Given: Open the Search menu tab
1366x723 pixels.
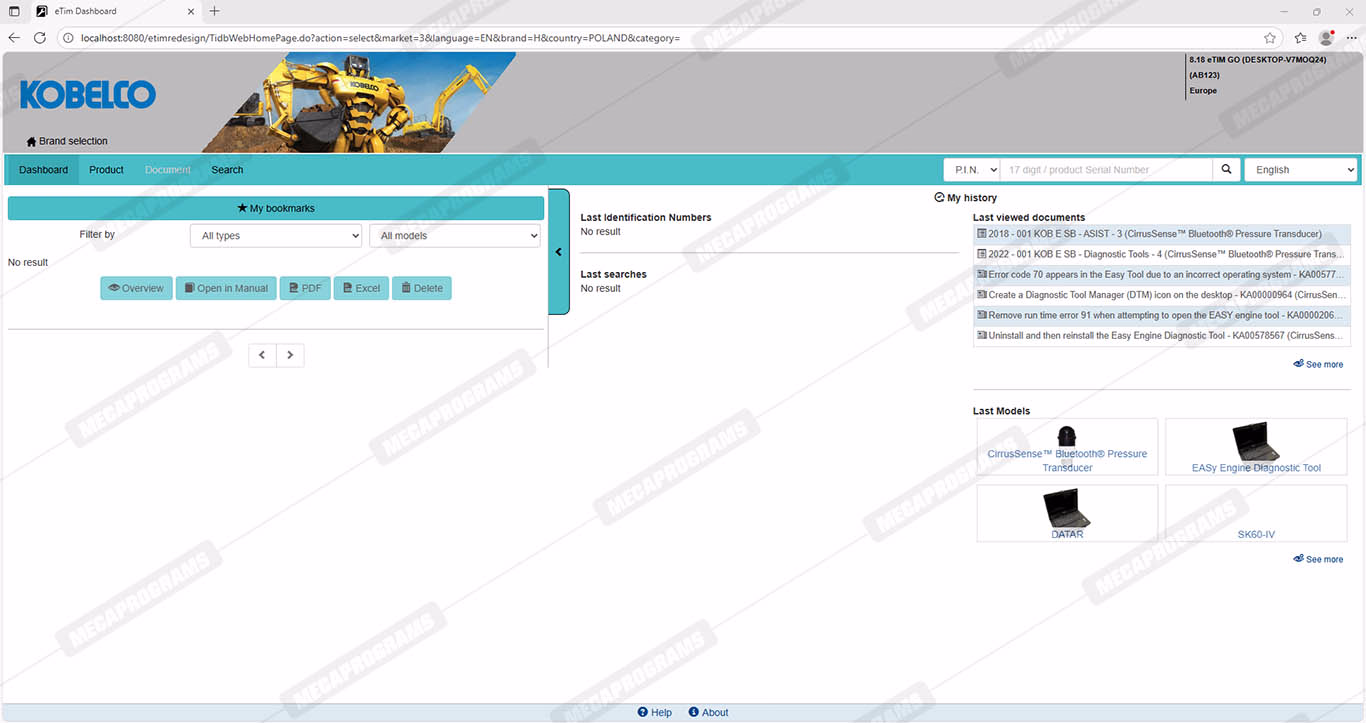Looking at the screenshot, I should 227,170.
